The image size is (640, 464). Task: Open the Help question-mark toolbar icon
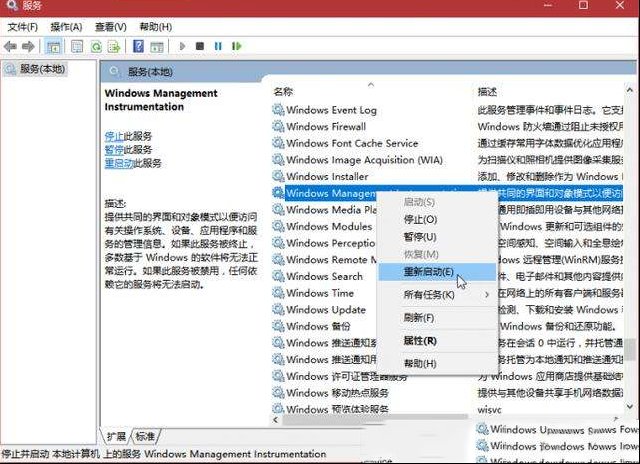[138, 46]
